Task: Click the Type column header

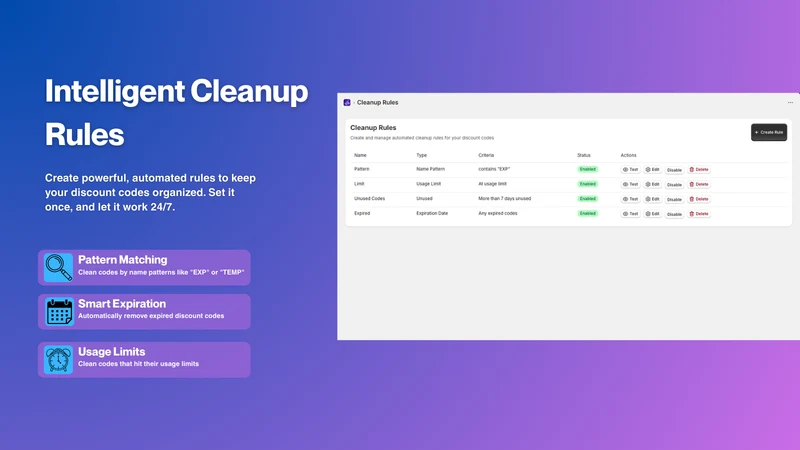Action: pos(421,155)
